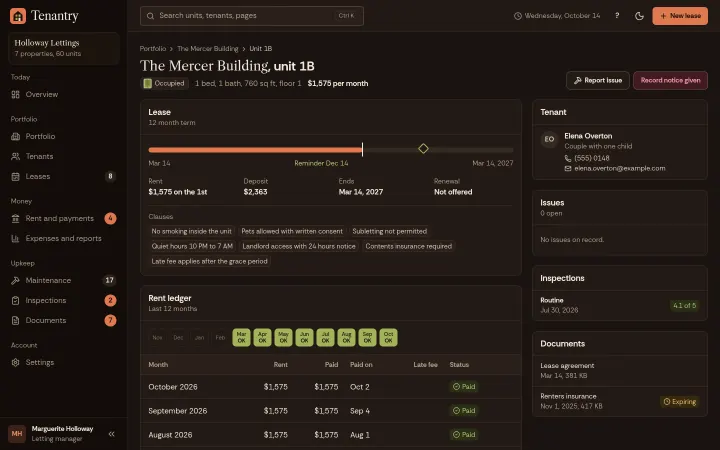Click the tenant email envelope icon
Image resolution: width=720 pixels, height=450 pixels.
point(568,169)
